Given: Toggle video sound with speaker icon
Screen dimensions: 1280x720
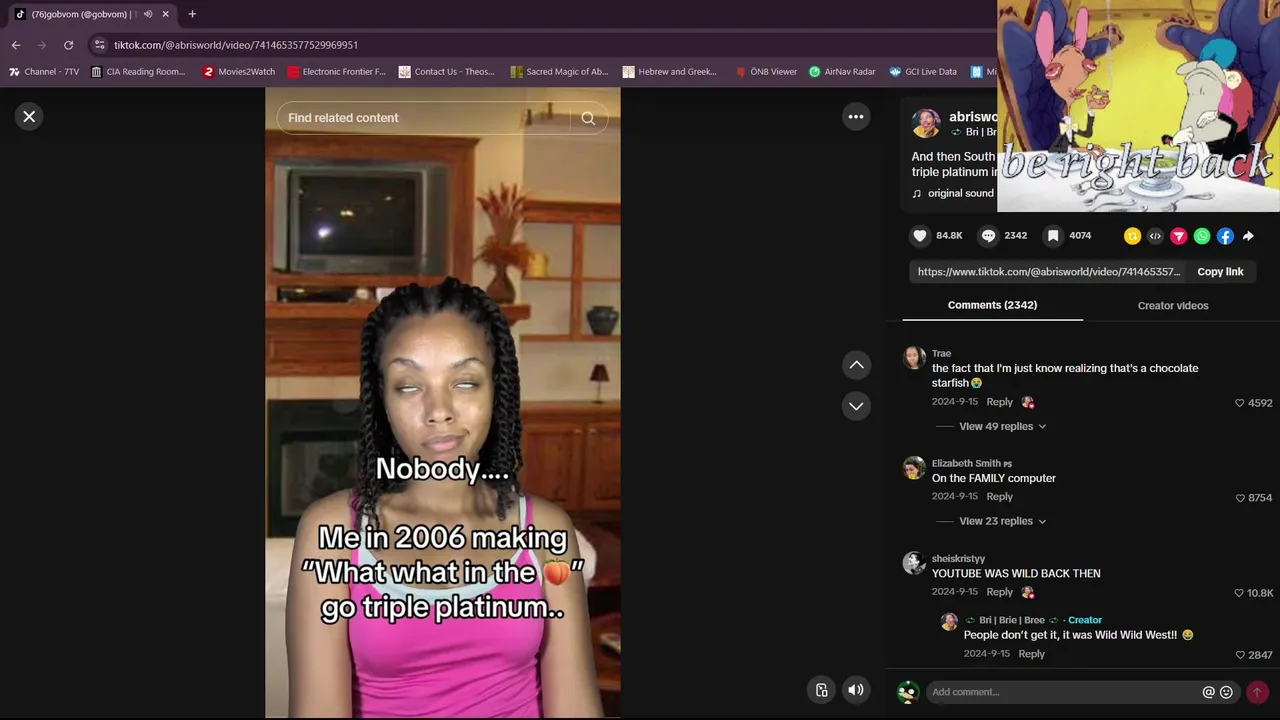Looking at the screenshot, I should pos(856,690).
